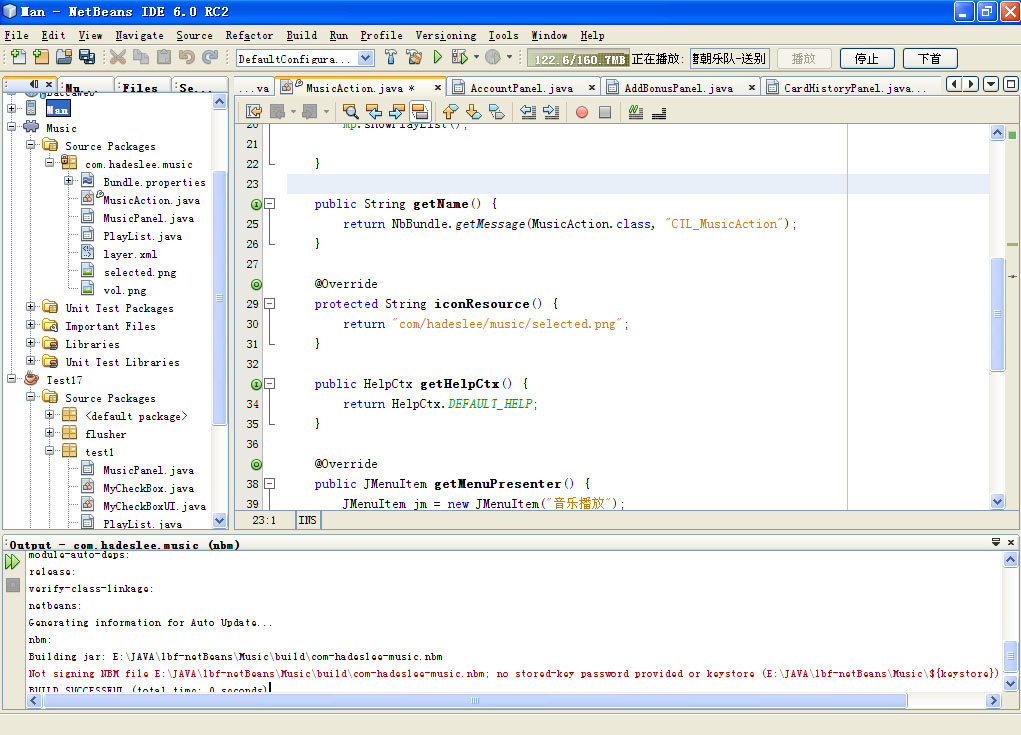
Task: Click Toggle Bookmark editor icon
Action: pos(497,112)
